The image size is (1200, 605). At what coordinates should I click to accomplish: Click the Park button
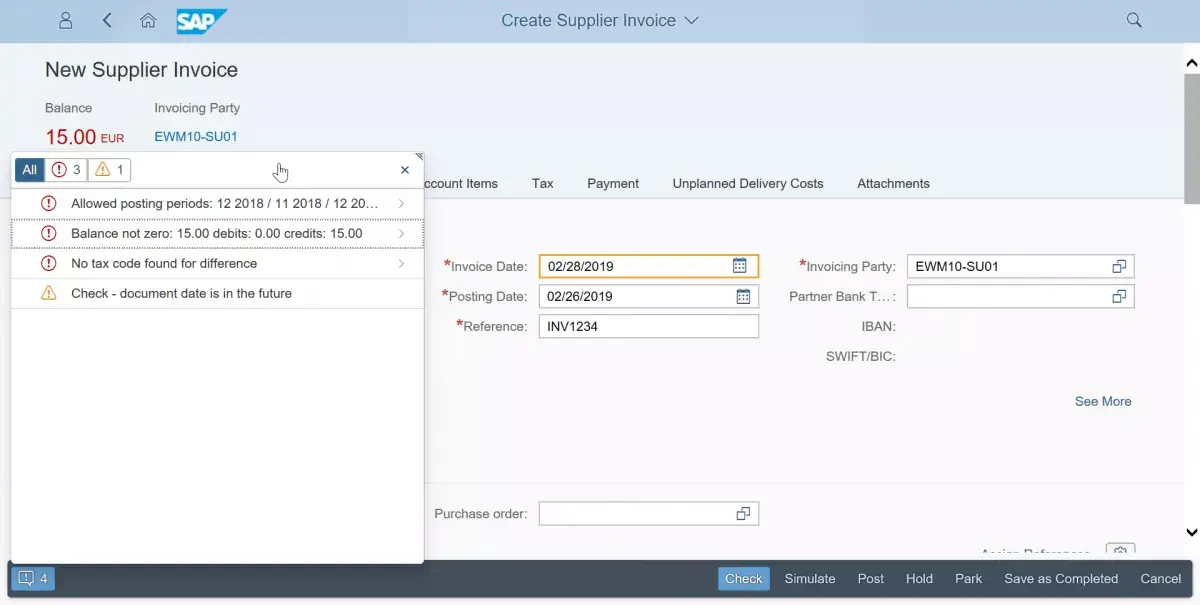pos(968,578)
